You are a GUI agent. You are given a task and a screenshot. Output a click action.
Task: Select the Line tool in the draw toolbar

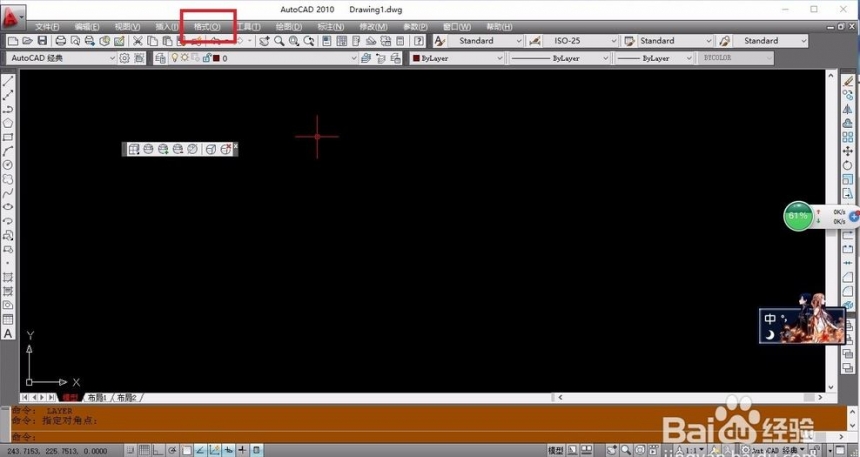8,82
